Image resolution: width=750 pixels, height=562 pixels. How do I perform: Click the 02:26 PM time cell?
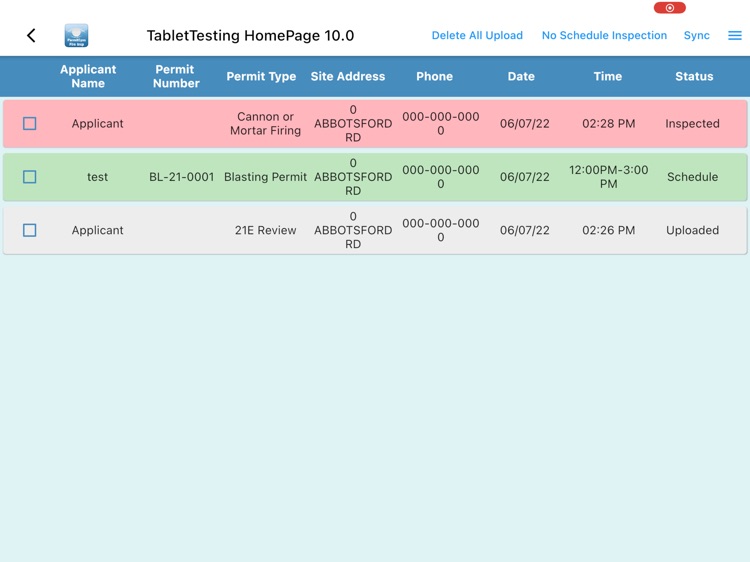(x=608, y=230)
